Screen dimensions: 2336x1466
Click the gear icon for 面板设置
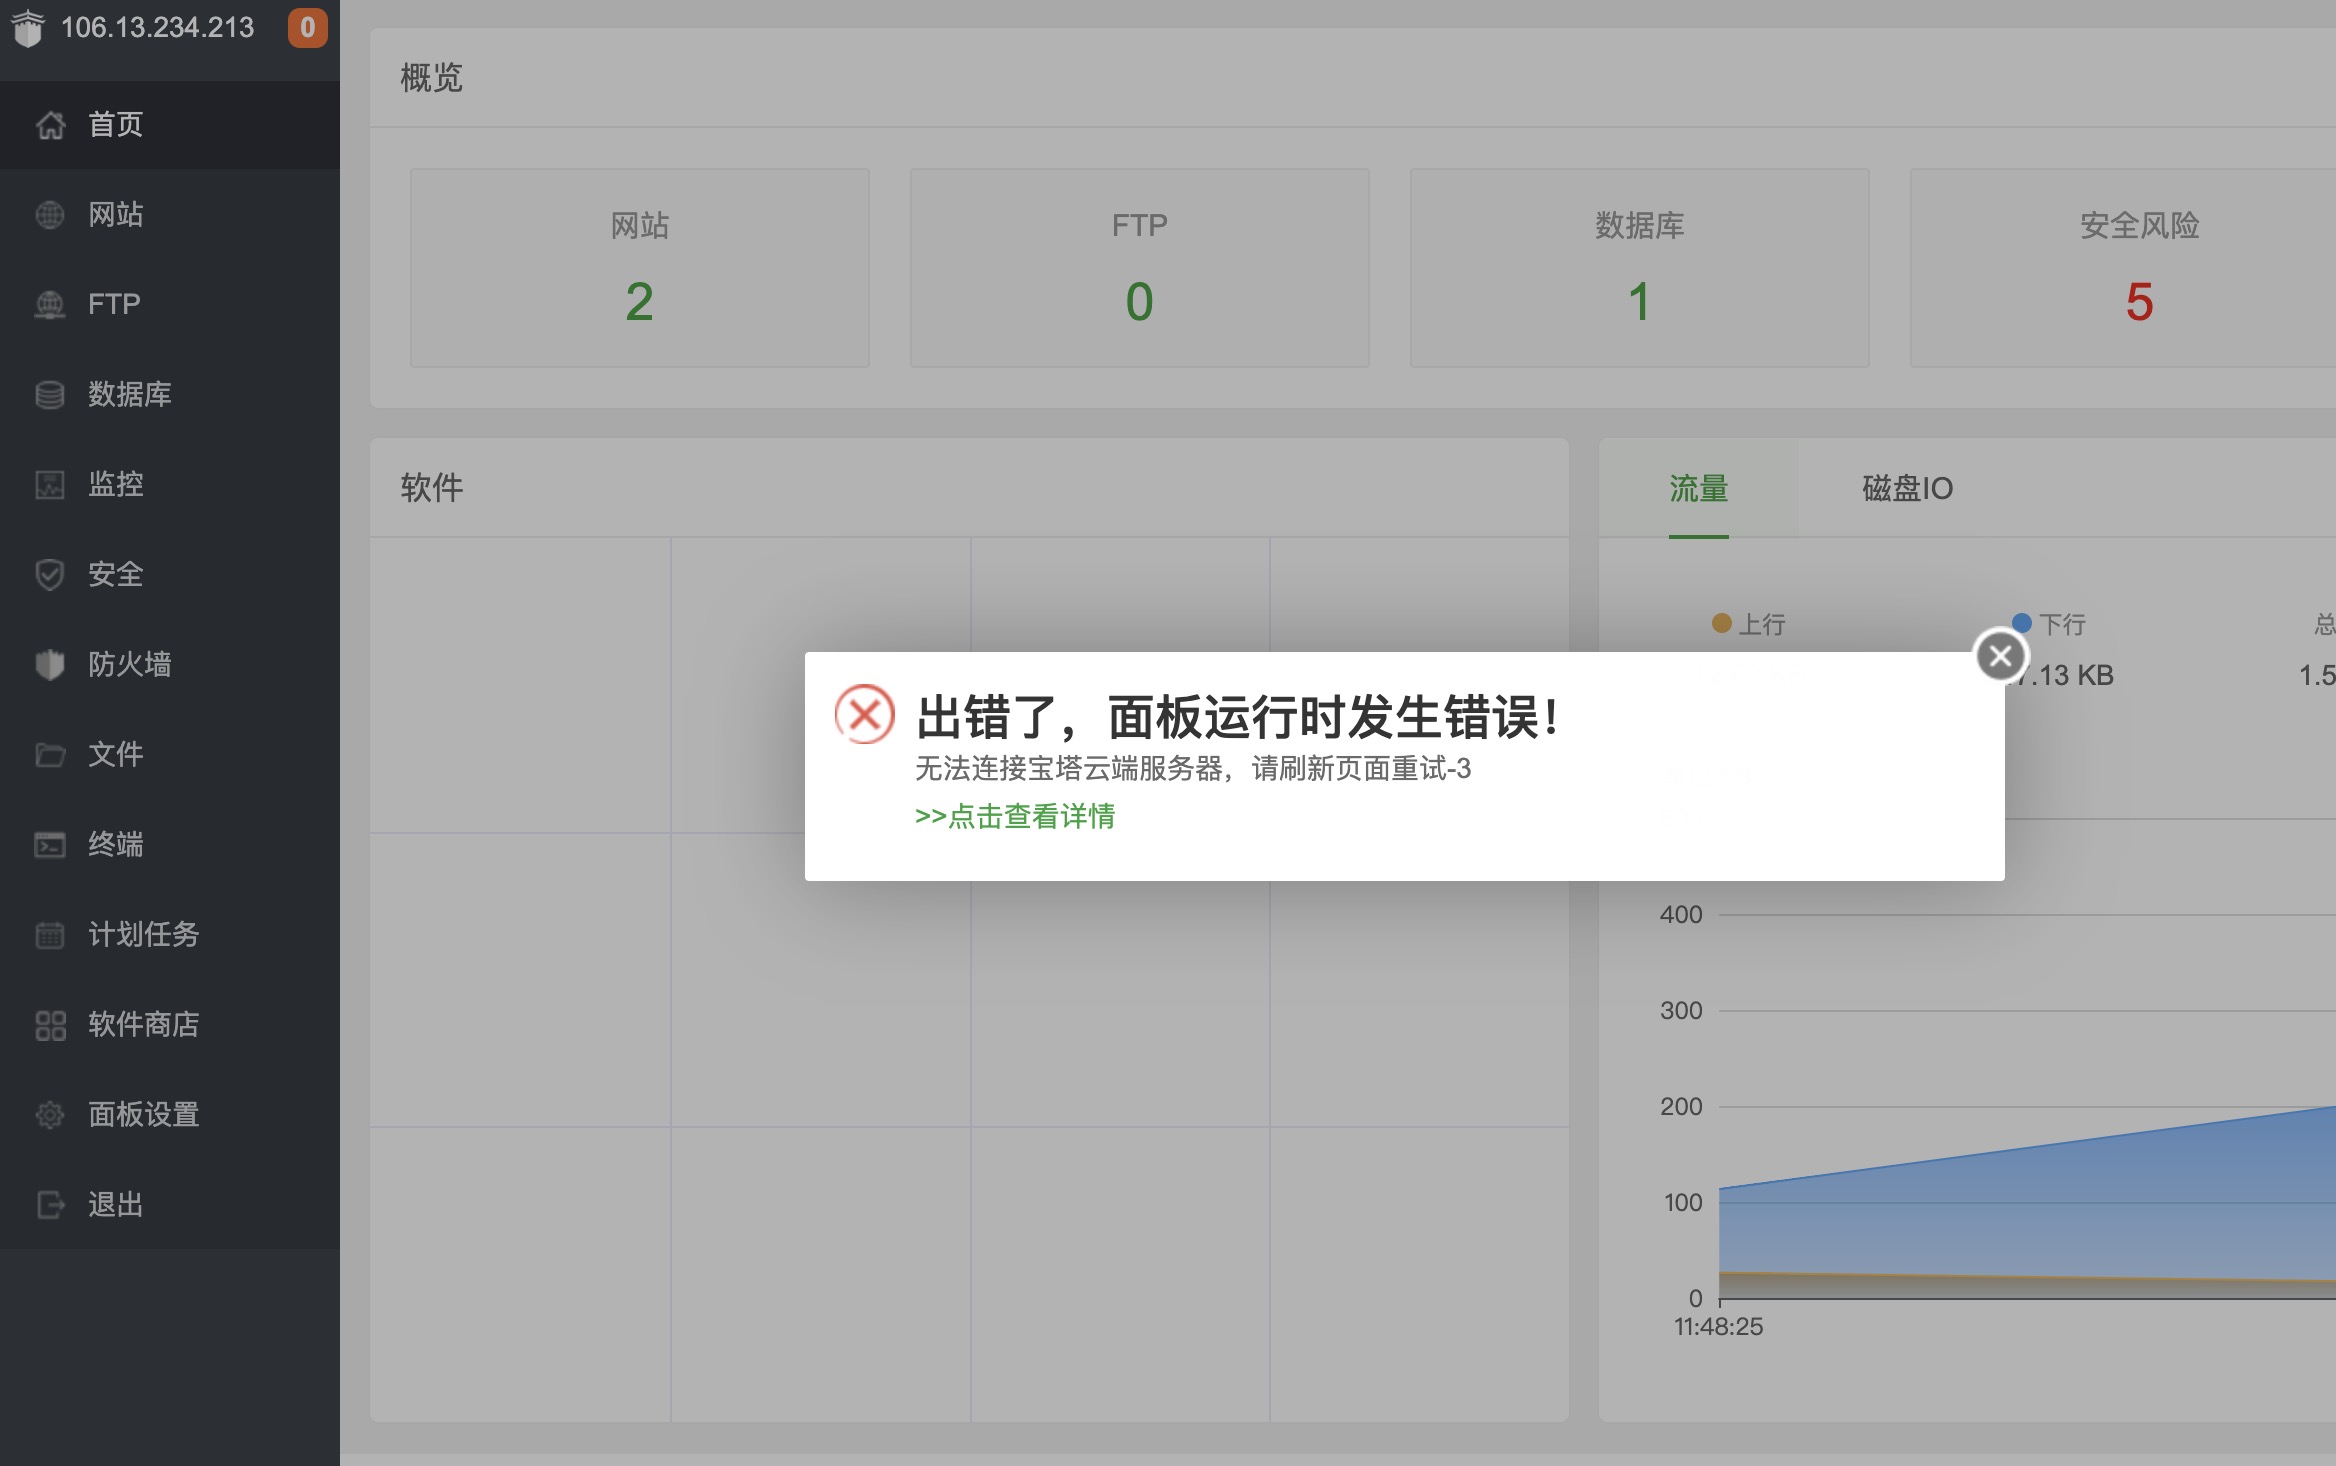(50, 1115)
